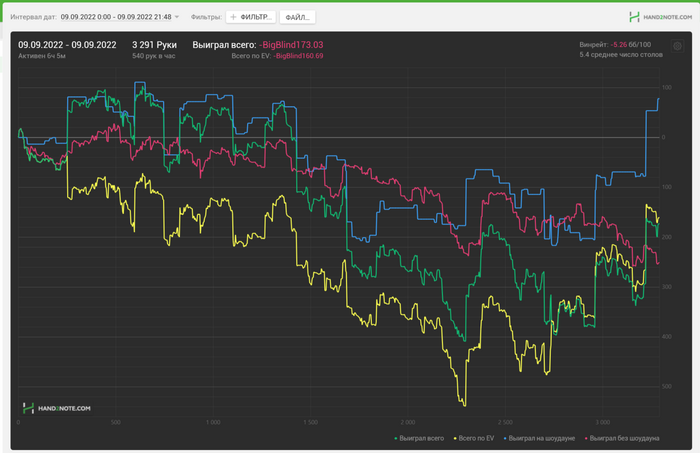Viewport: 700px width, 453px height.
Task: Select the date range 09.09.2022 0:00 field
Action: pyautogui.click(x=116, y=17)
